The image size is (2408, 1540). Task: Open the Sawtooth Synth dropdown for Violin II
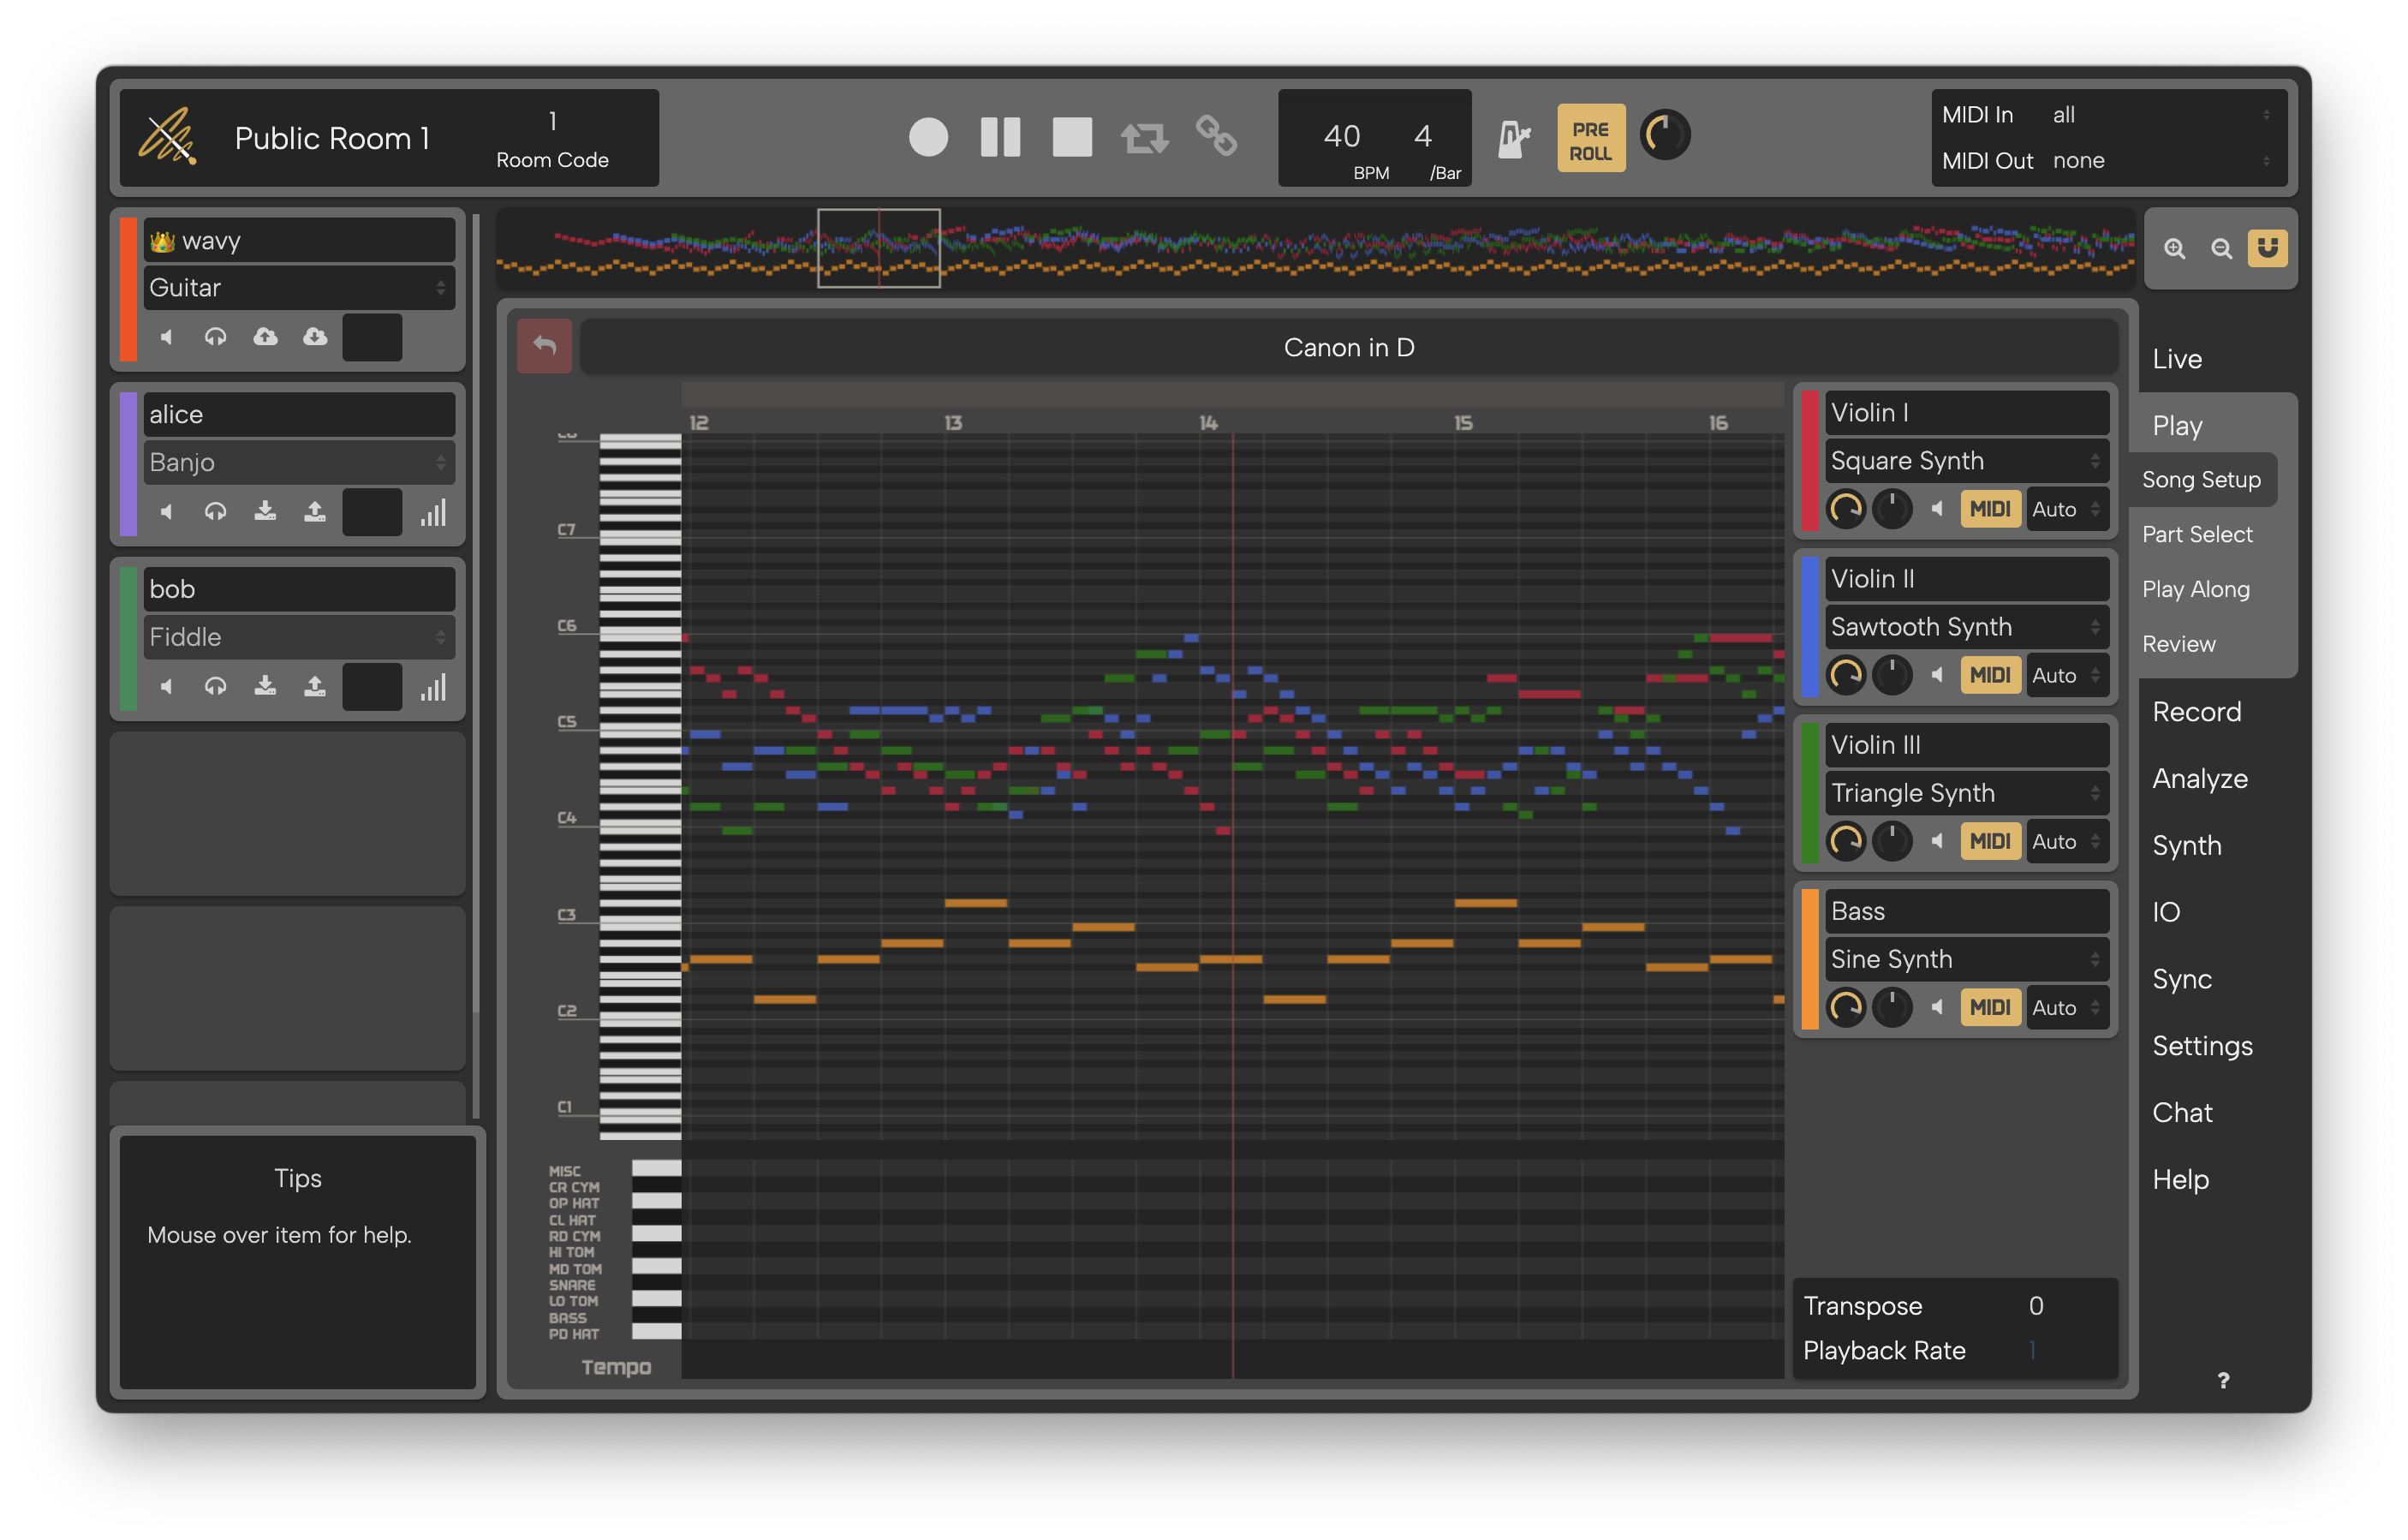[x=1967, y=627]
